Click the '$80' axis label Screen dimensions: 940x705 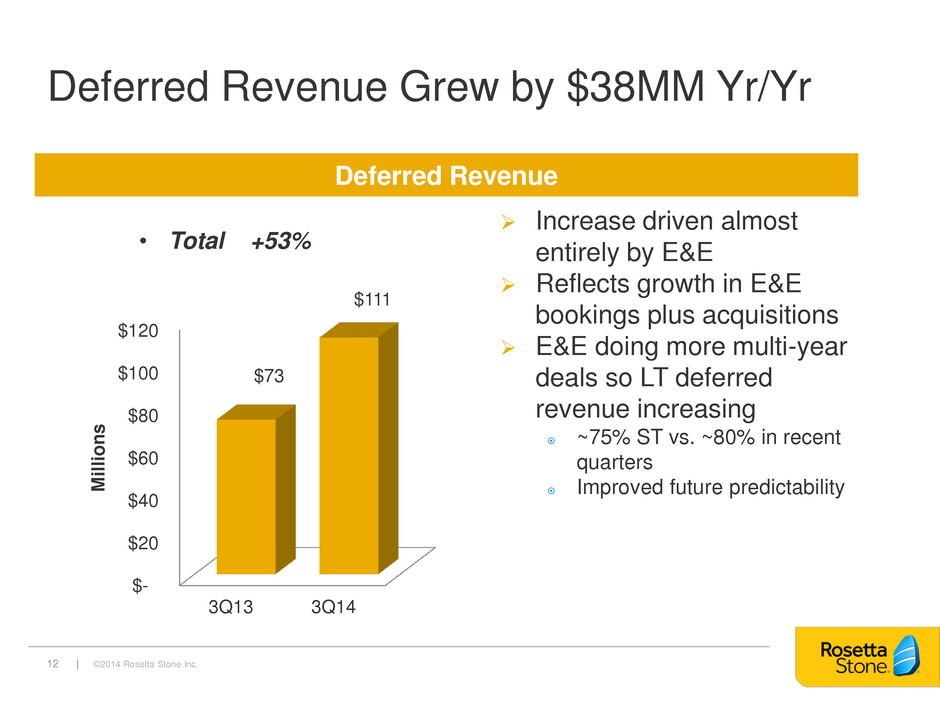[x=143, y=415]
